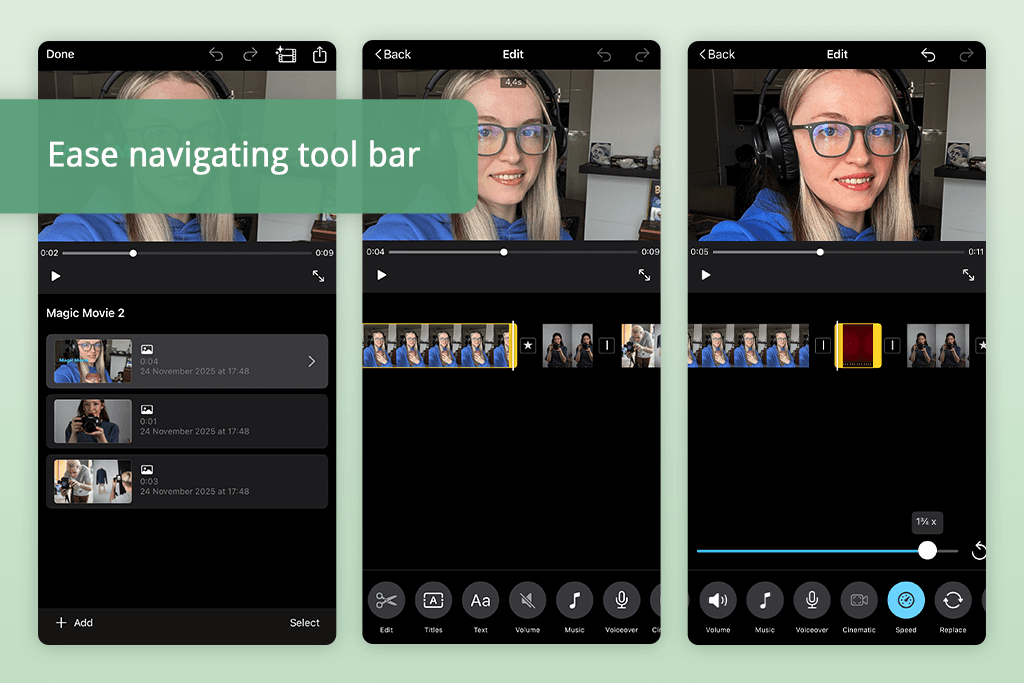Select the photographer clip in middle timeline
The image size is (1024, 683).
point(568,345)
